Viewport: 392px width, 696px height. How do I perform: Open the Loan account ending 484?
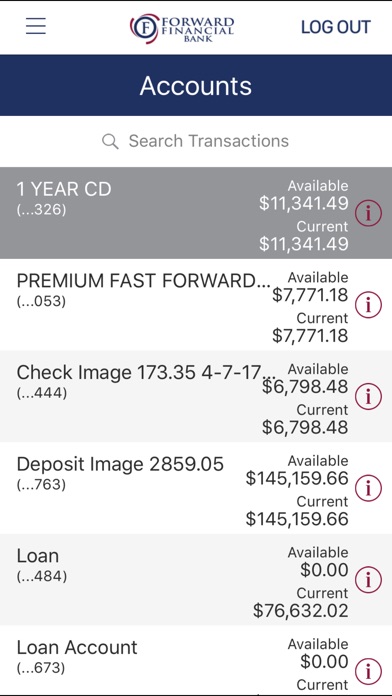click(196, 580)
